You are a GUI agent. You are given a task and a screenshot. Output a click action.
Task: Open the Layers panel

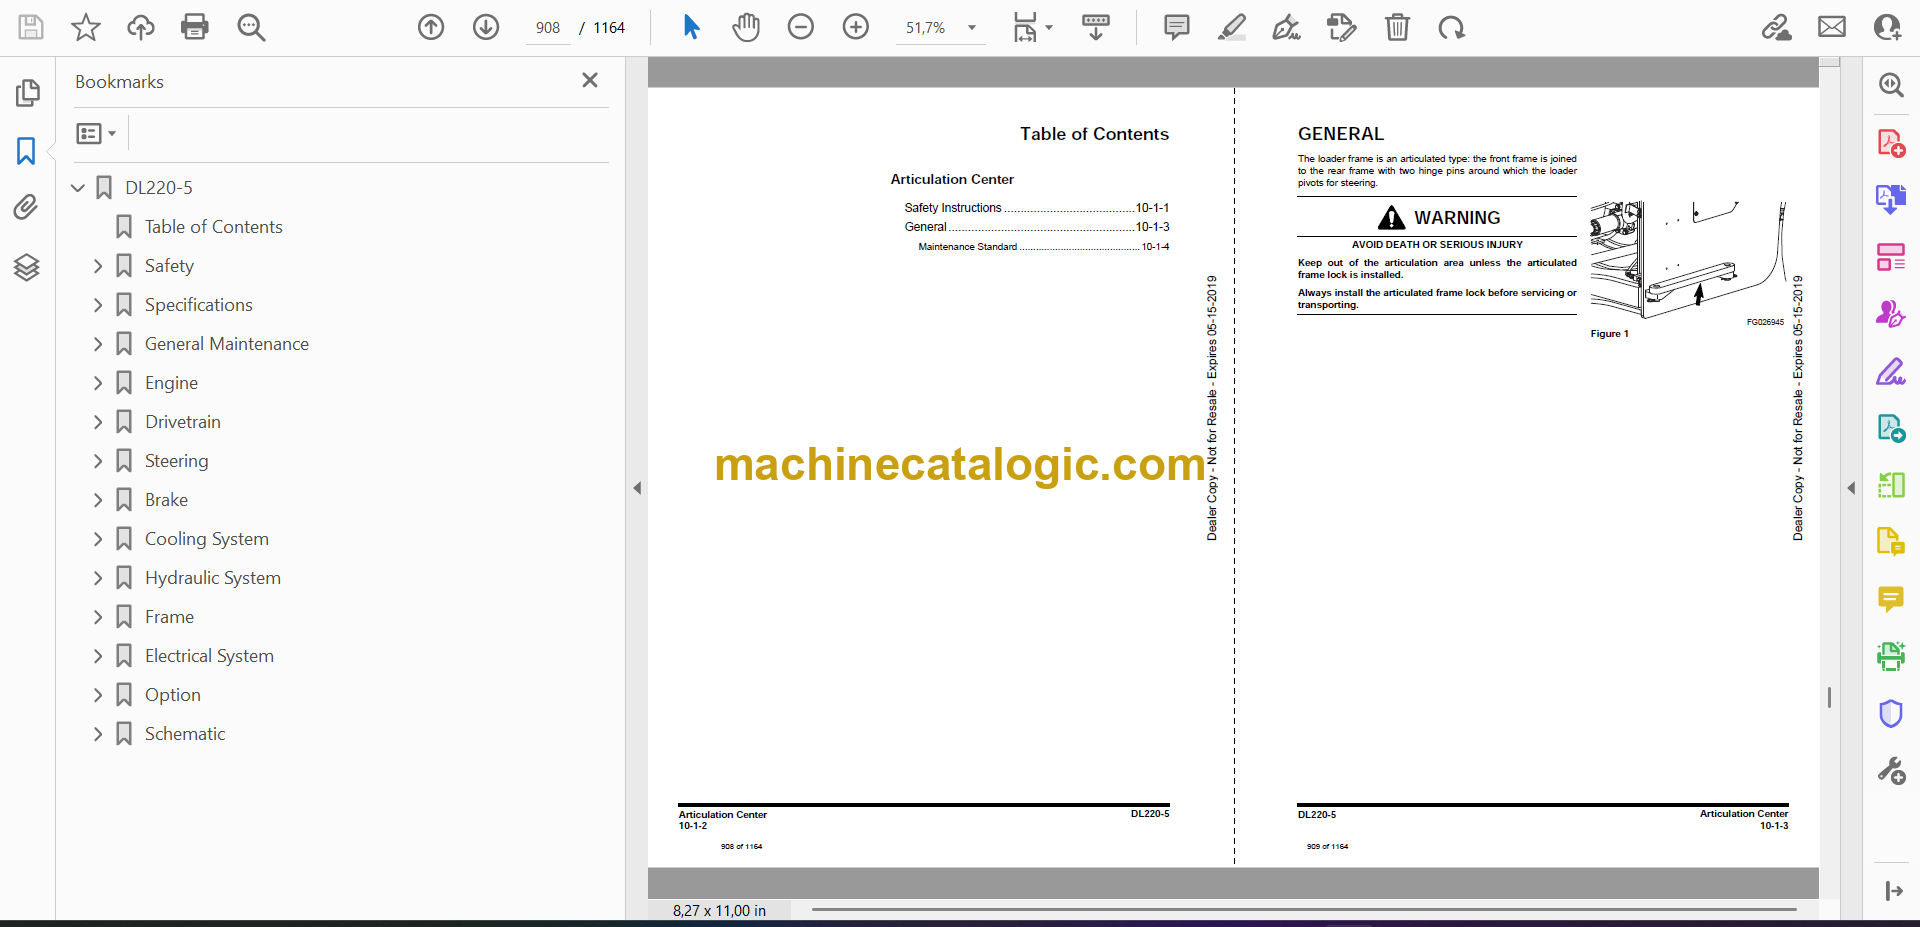click(x=27, y=267)
